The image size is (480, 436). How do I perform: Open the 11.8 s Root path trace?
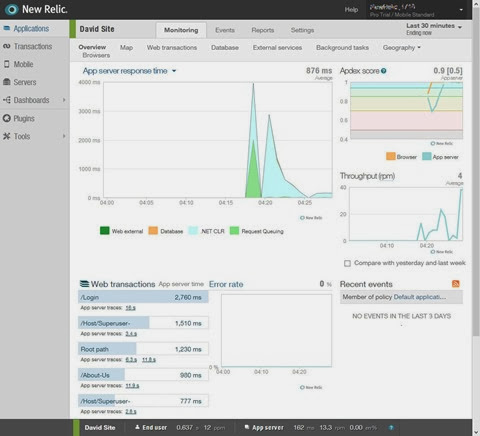149,360
